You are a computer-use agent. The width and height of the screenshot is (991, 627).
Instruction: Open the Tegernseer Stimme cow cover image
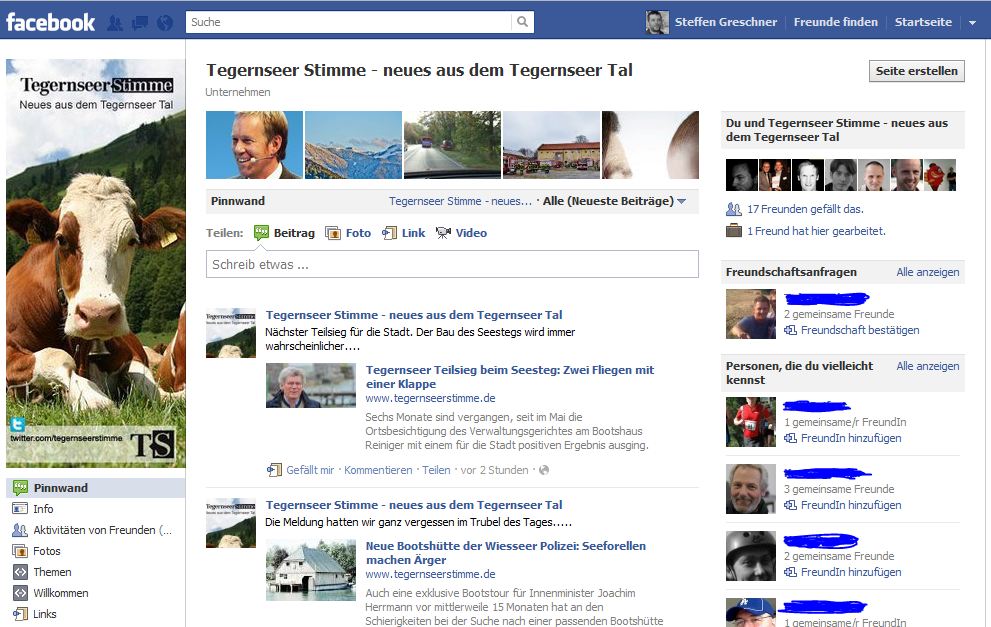click(95, 264)
